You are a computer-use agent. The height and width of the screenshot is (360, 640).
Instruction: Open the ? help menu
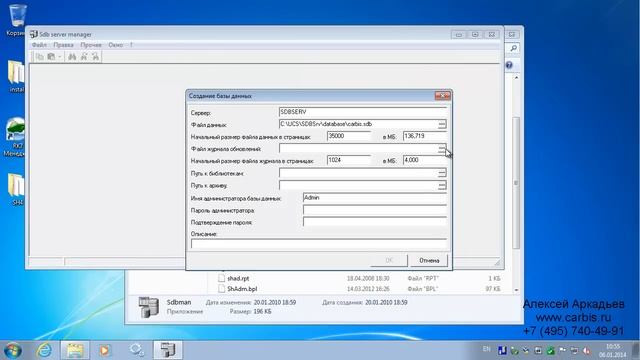coord(131,45)
